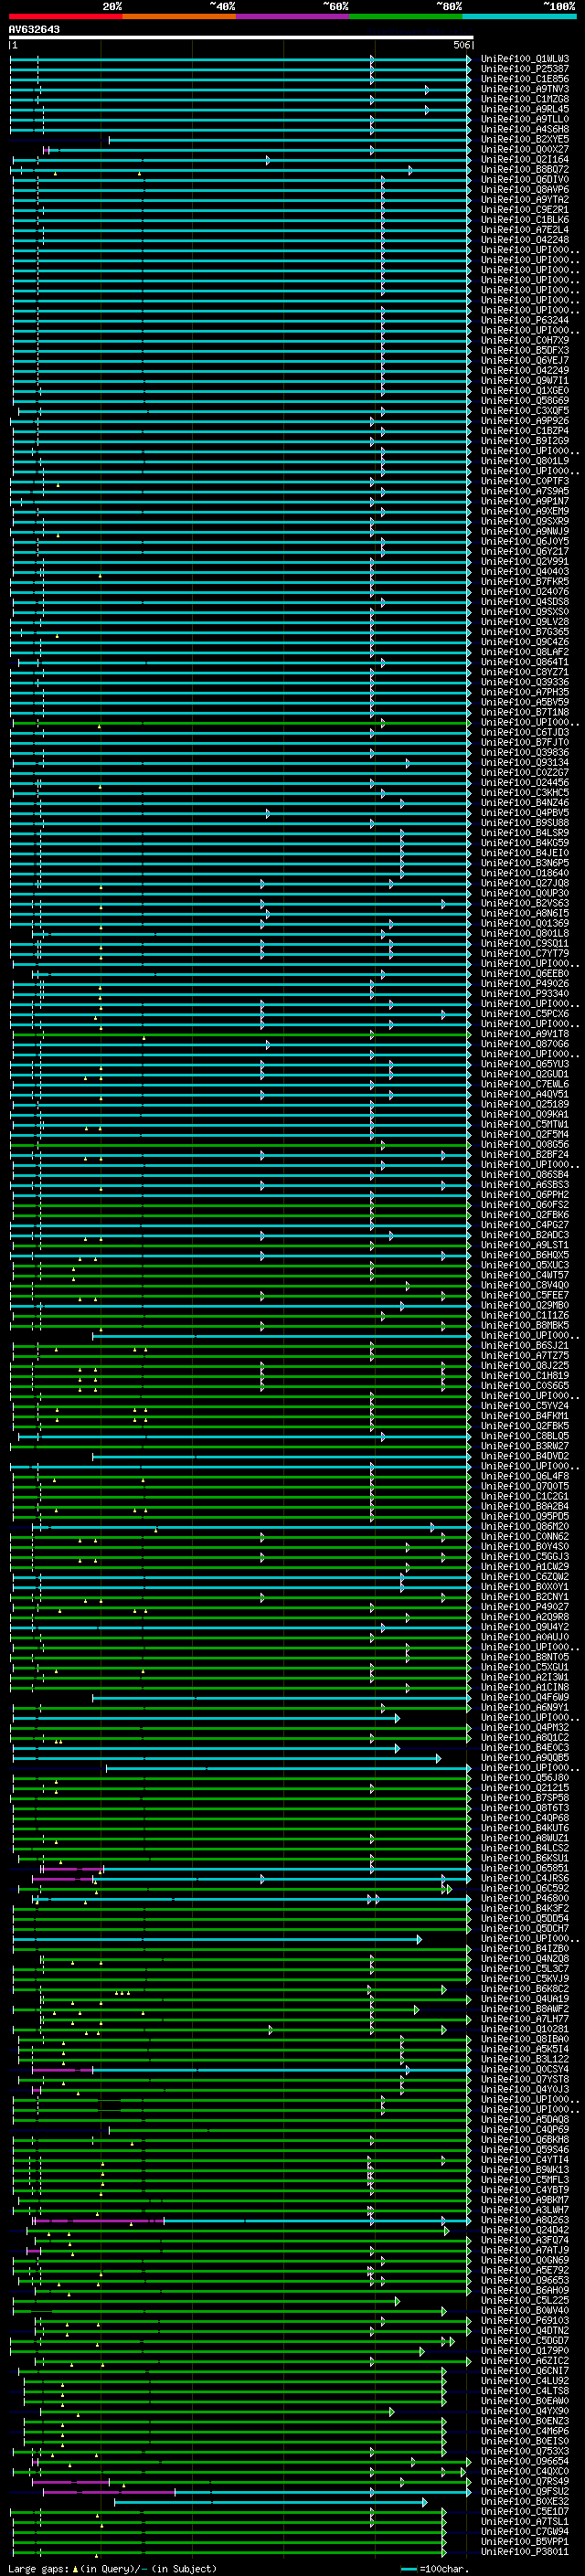The width and height of the screenshot is (585, 2576).
Task: Click subject UniRef100_B8MBK5
Action: [x=525, y=1325]
